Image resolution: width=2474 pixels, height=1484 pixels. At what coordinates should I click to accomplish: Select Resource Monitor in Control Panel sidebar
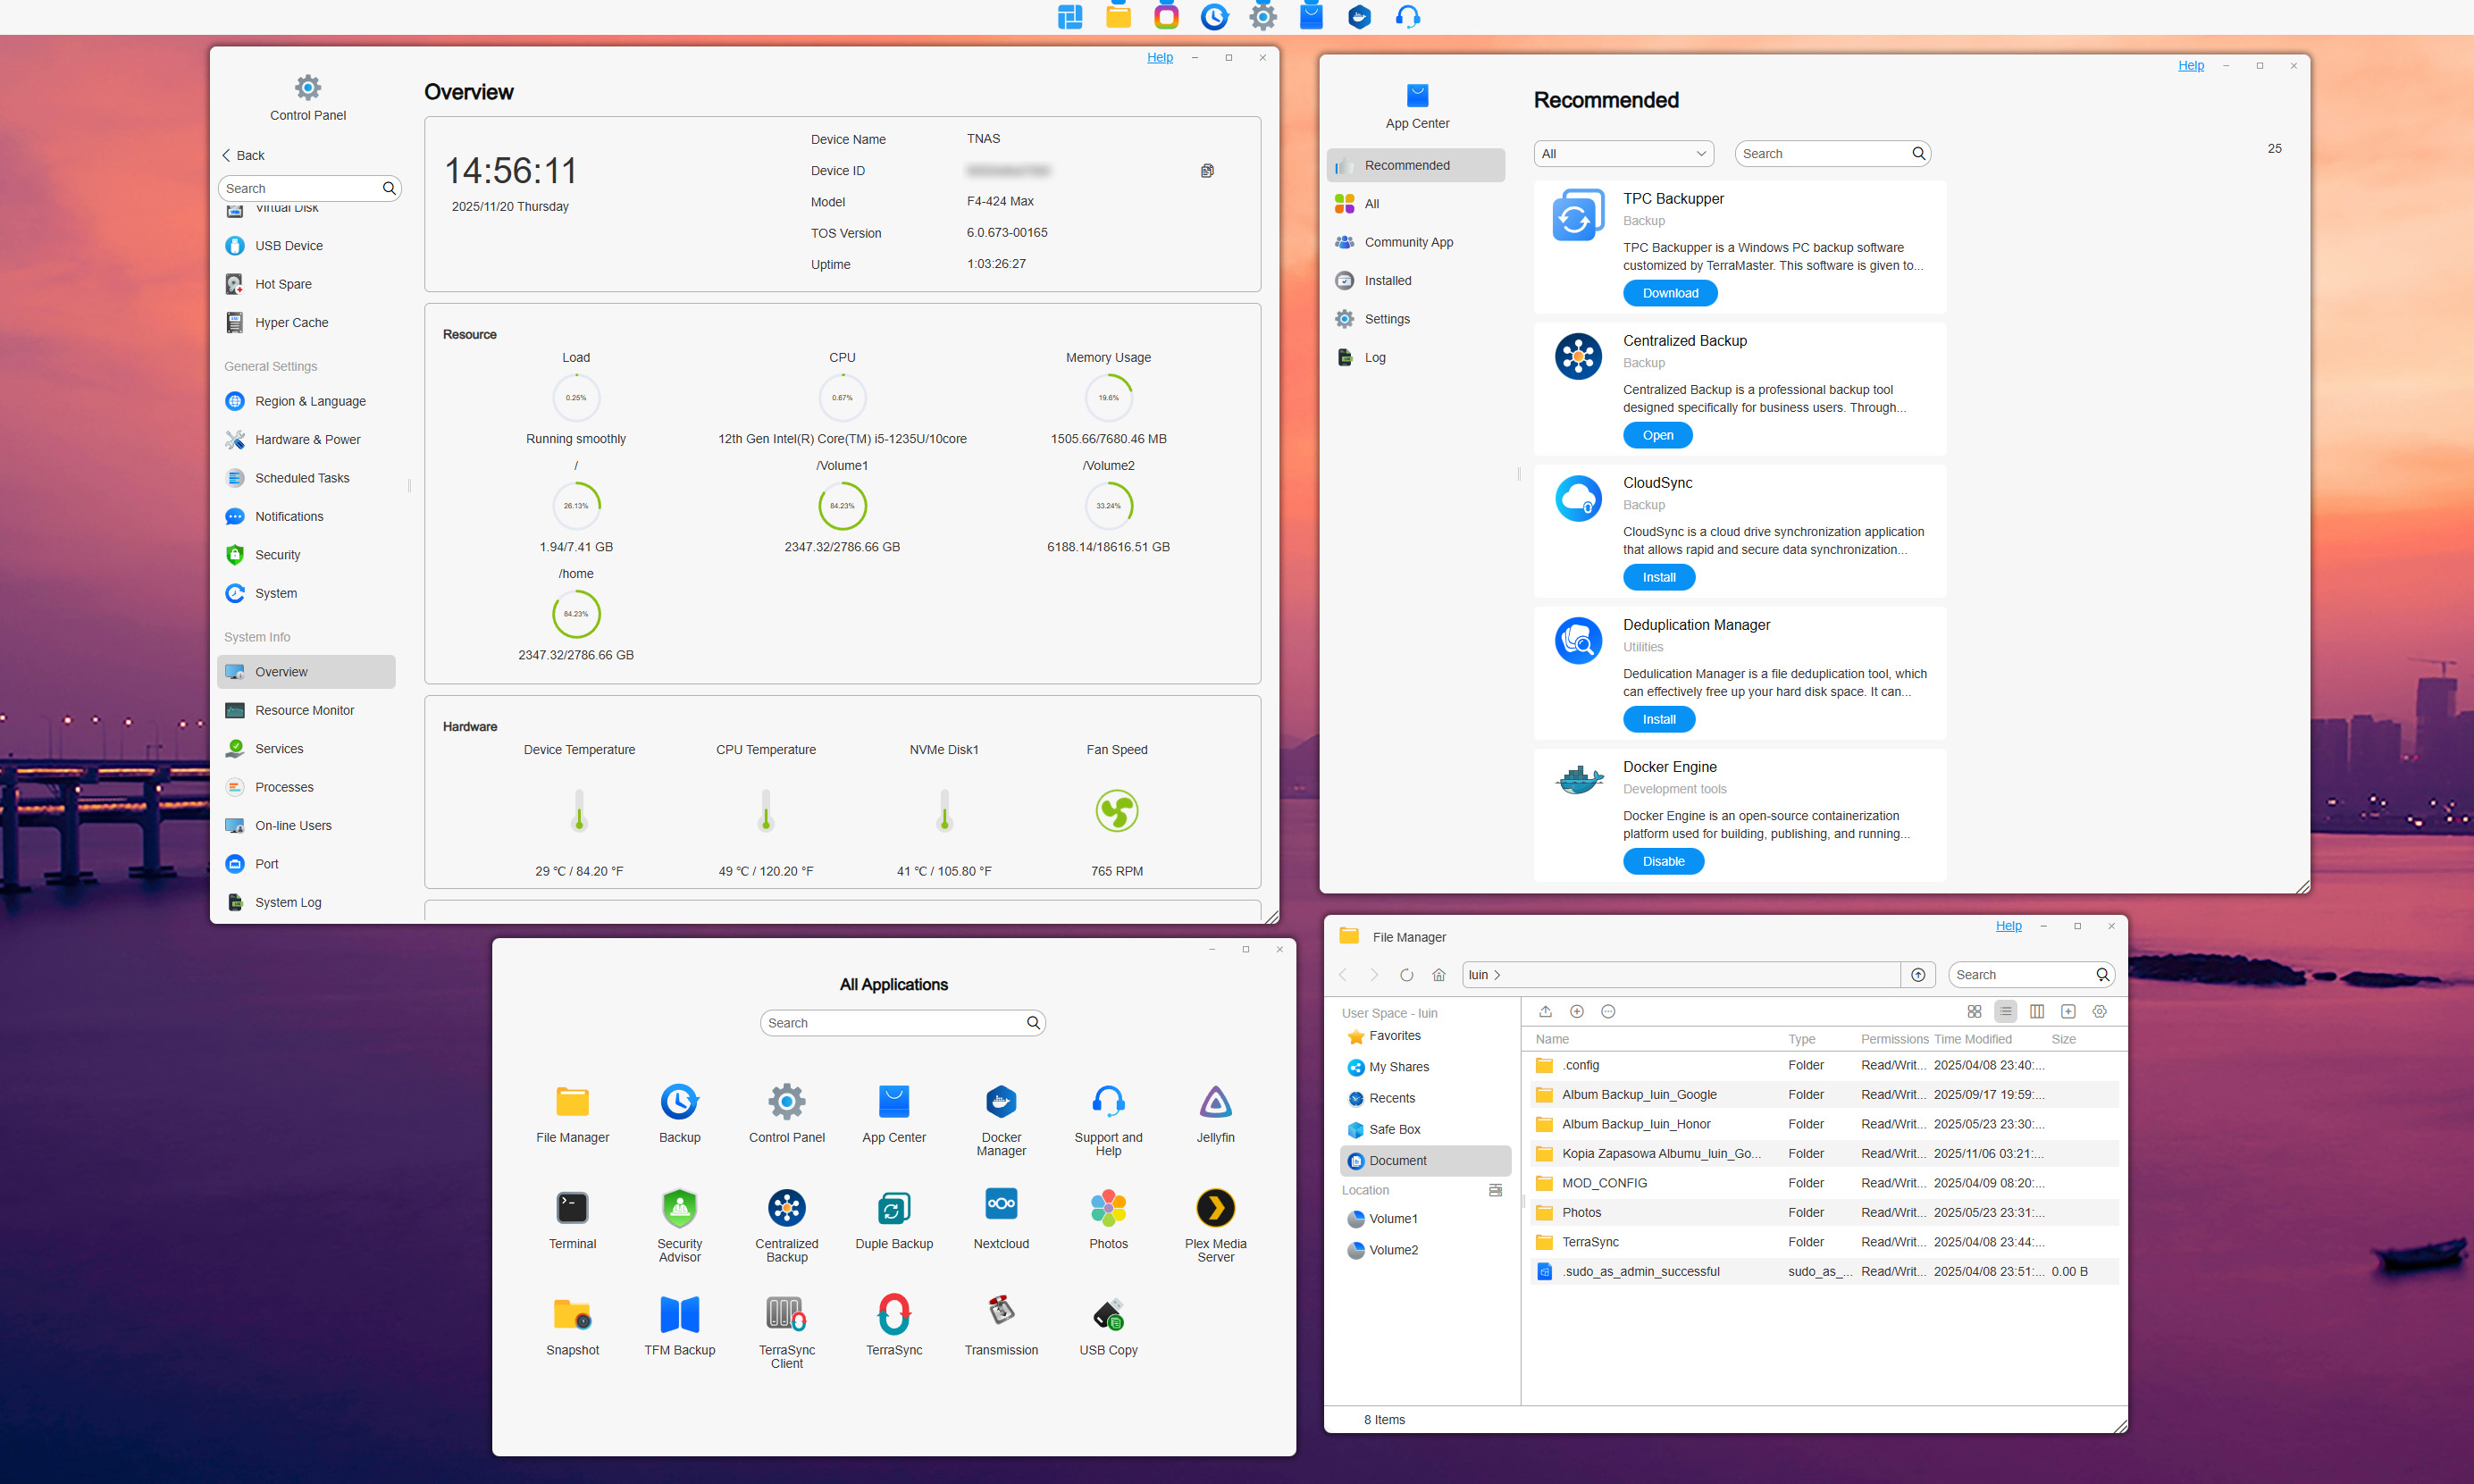click(x=304, y=710)
